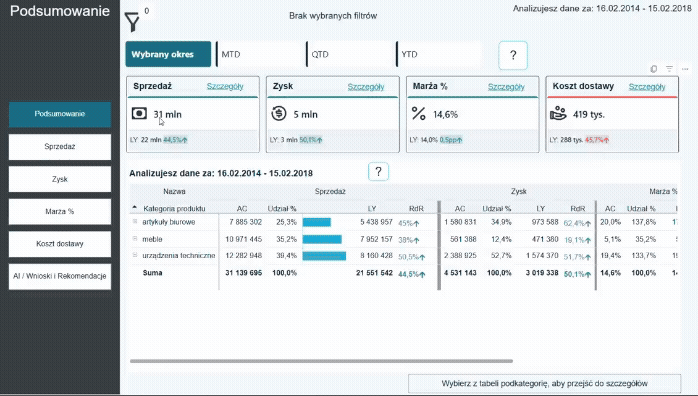Image resolution: width=698 pixels, height=396 pixels.
Task: Open Szczegóły link on Sprzedaż card
Action: pos(225,86)
